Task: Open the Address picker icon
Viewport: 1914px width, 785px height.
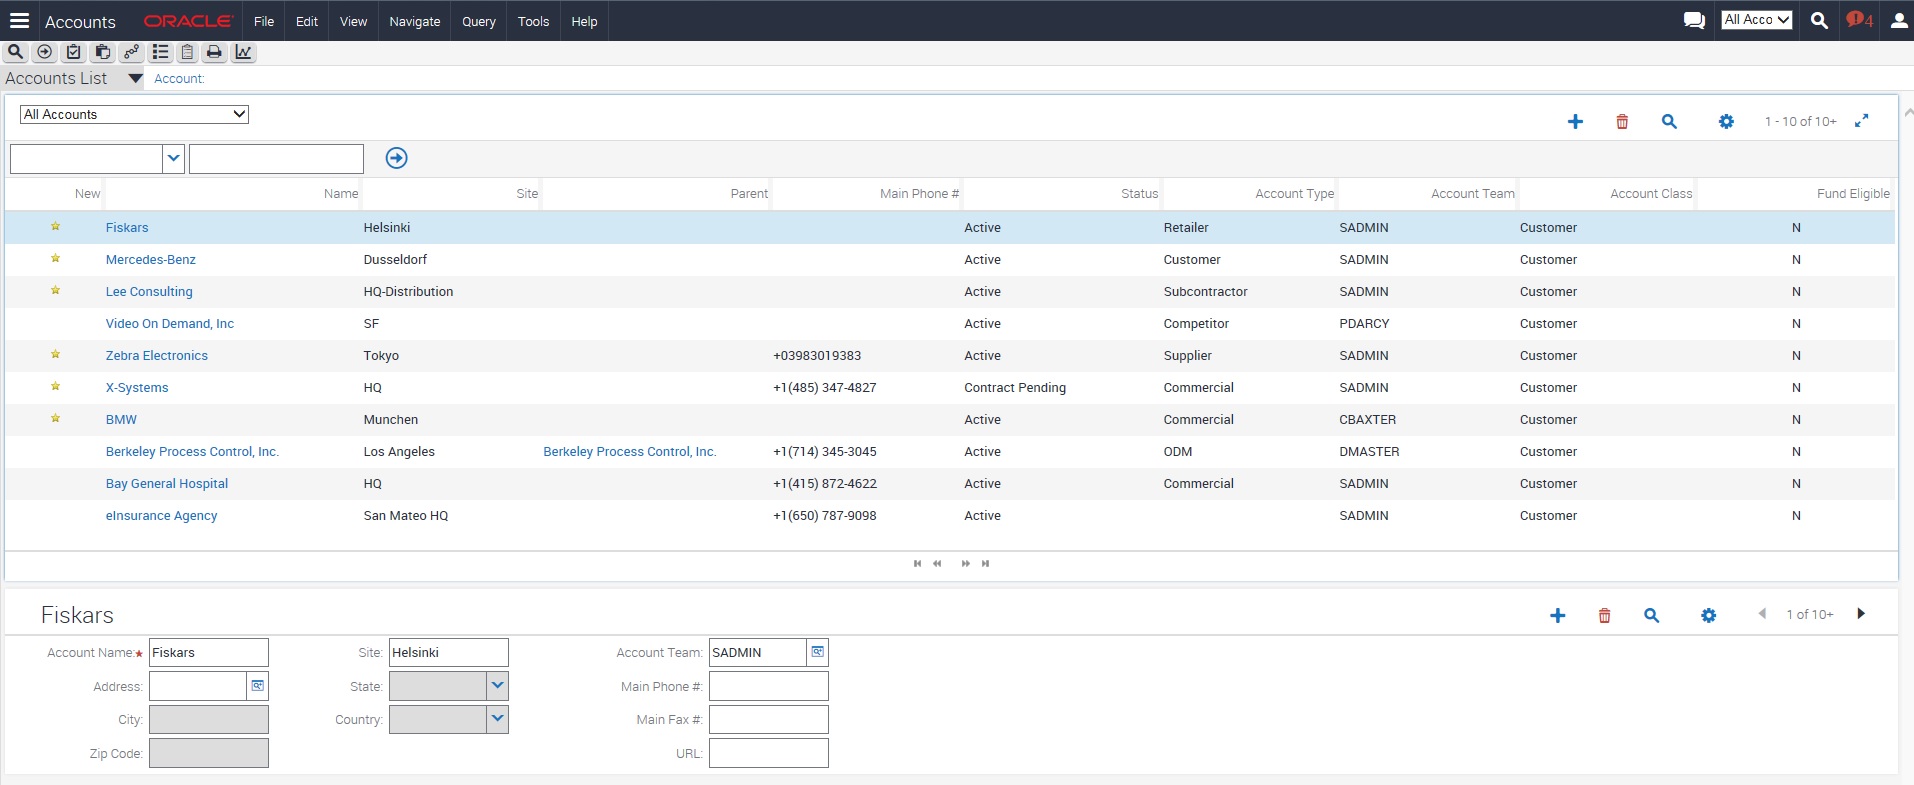Action: pyautogui.click(x=257, y=686)
